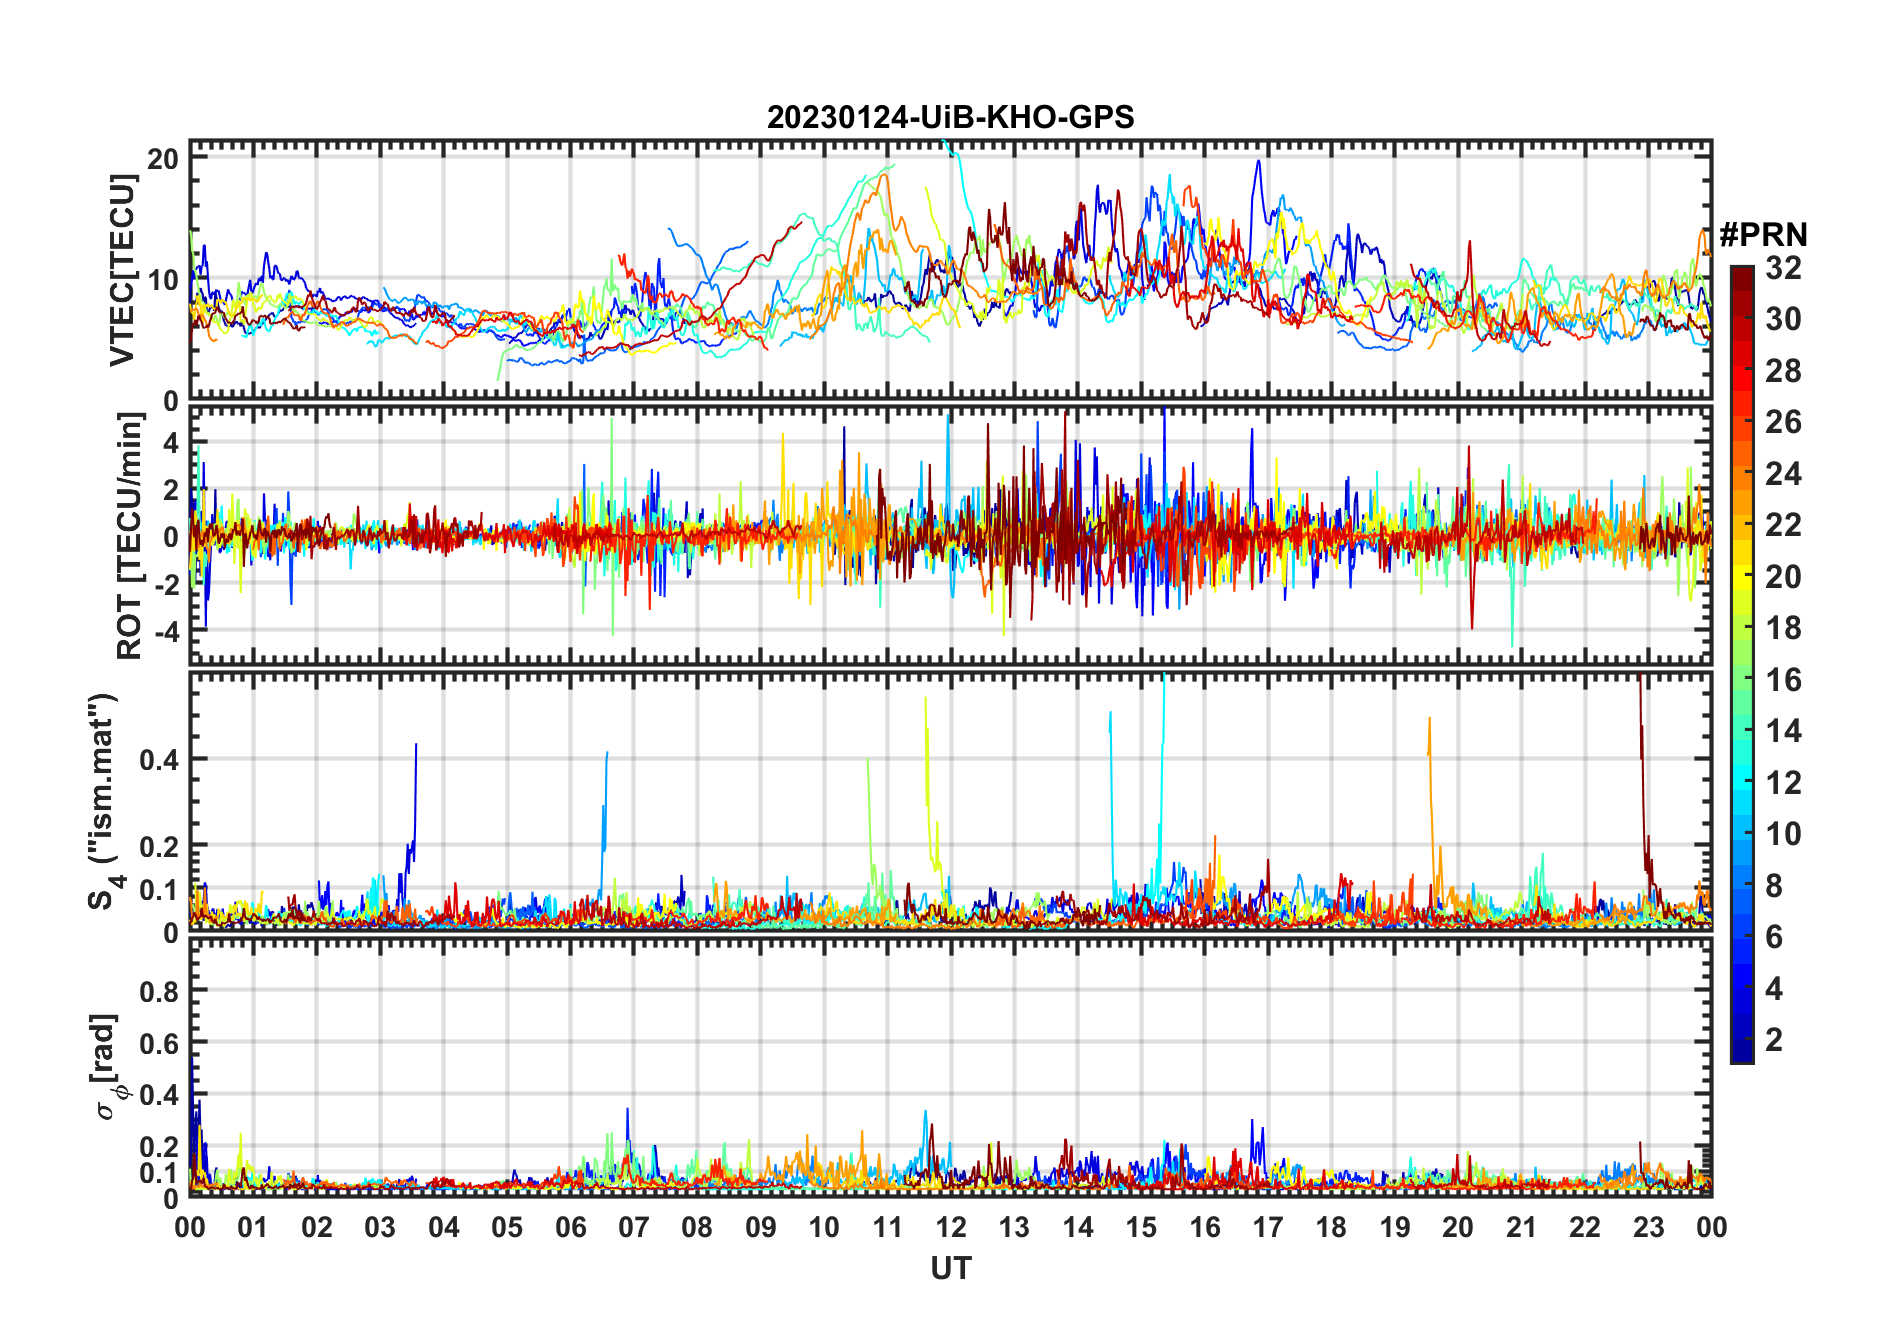Click colorbar tick label 8
This screenshot has width=1902, height=1330.
[1774, 886]
